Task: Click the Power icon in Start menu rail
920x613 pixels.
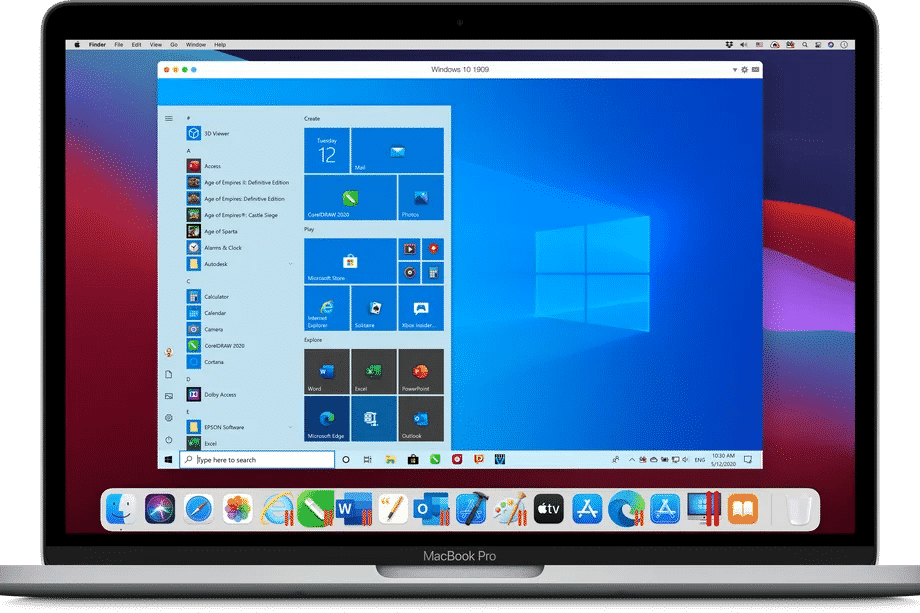Action: 169,440
